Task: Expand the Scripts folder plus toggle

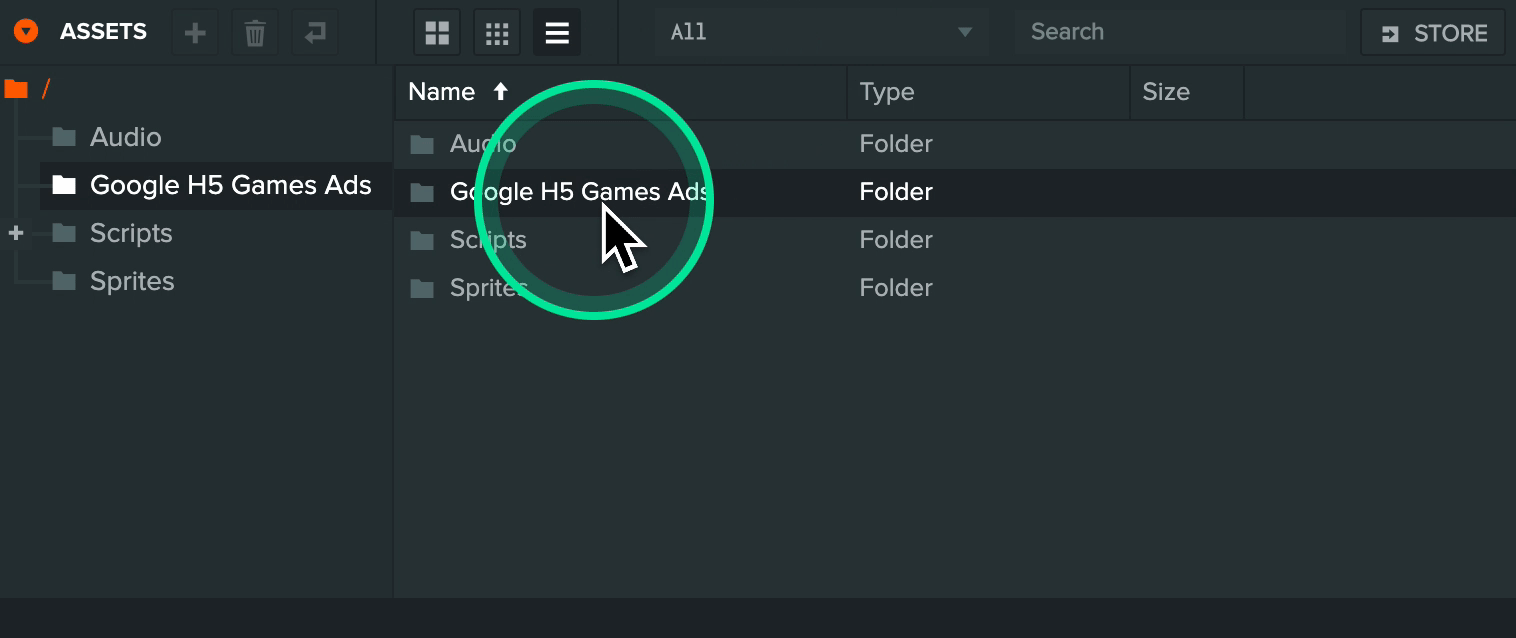Action: click(x=16, y=233)
